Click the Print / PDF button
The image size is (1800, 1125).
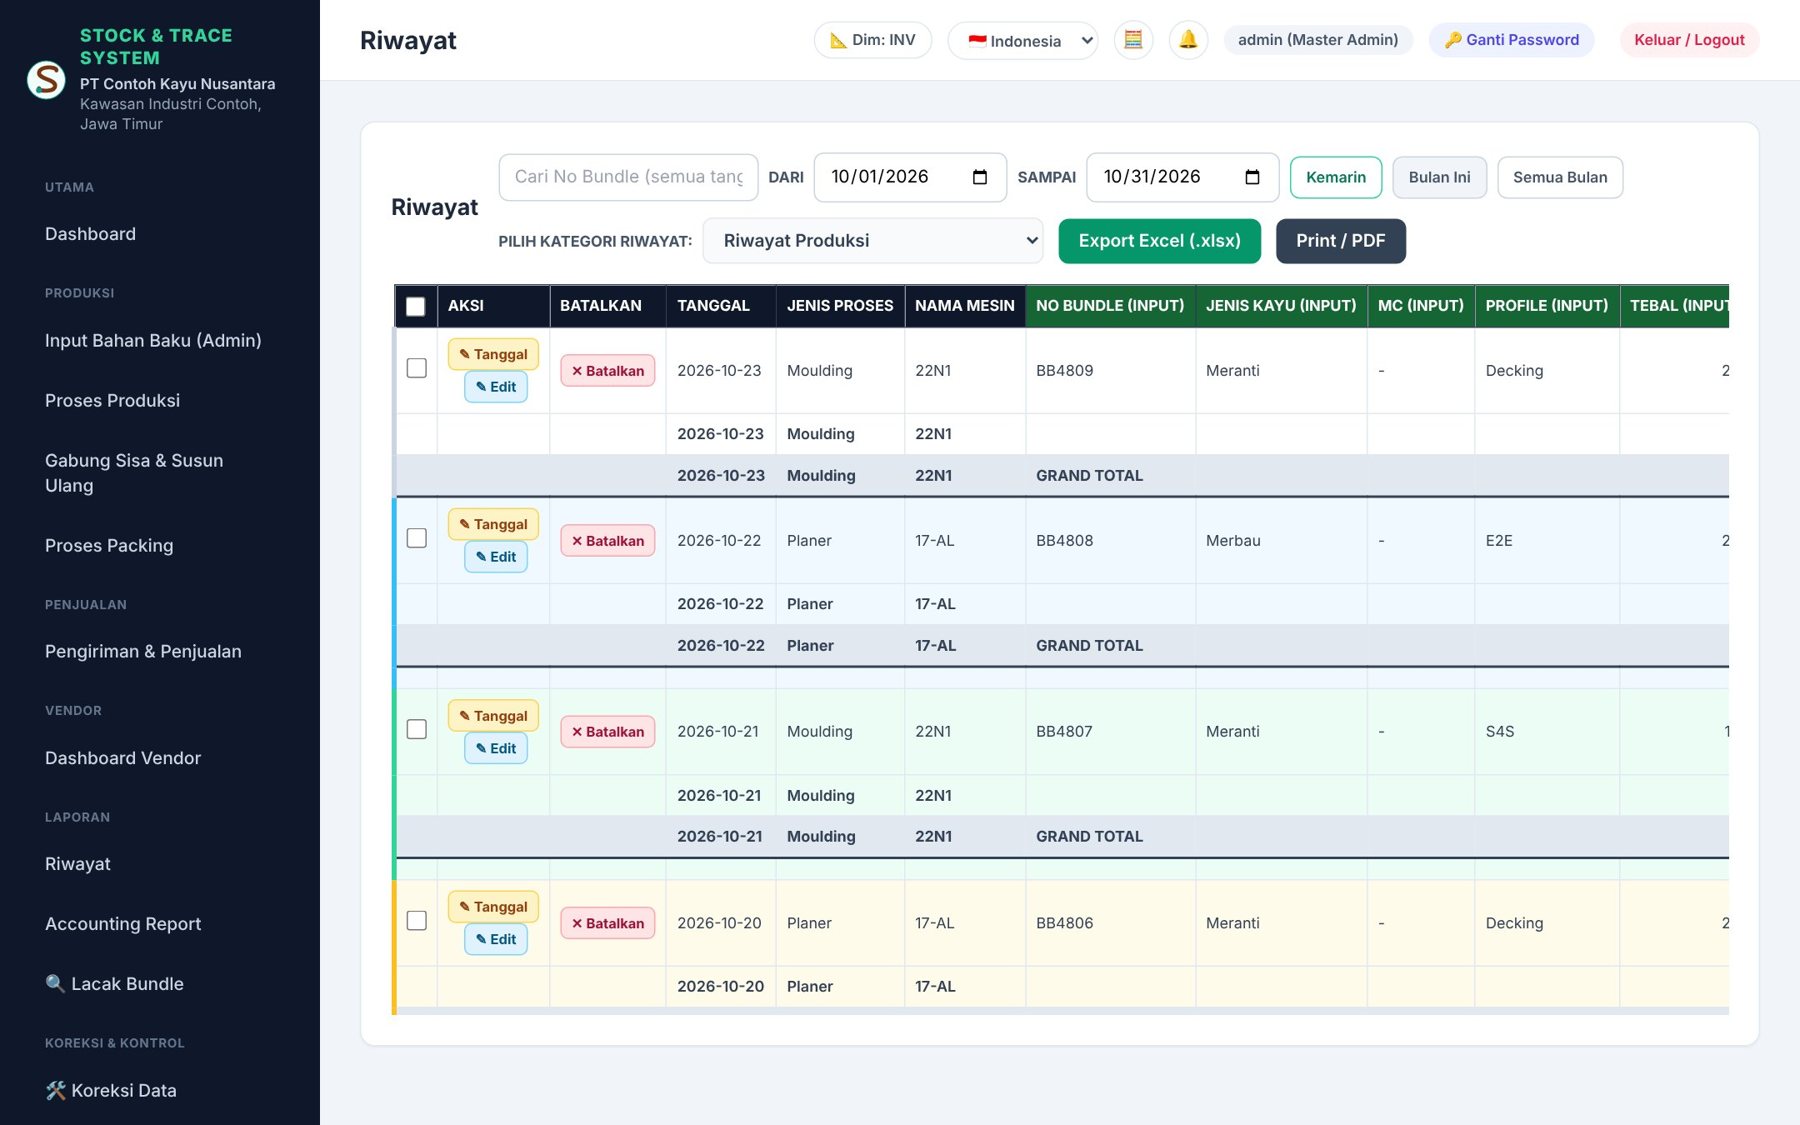[x=1341, y=241]
